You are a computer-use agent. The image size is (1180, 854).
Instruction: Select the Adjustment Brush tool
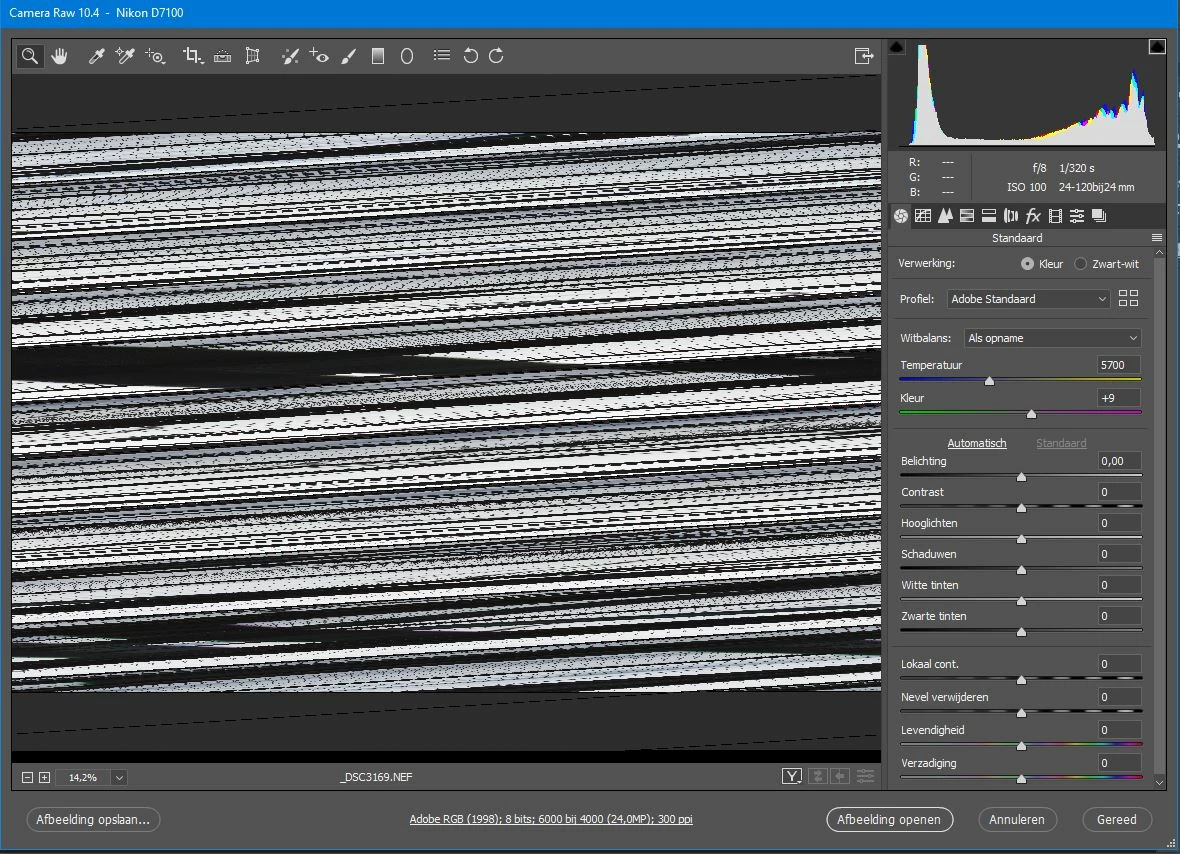[348, 56]
